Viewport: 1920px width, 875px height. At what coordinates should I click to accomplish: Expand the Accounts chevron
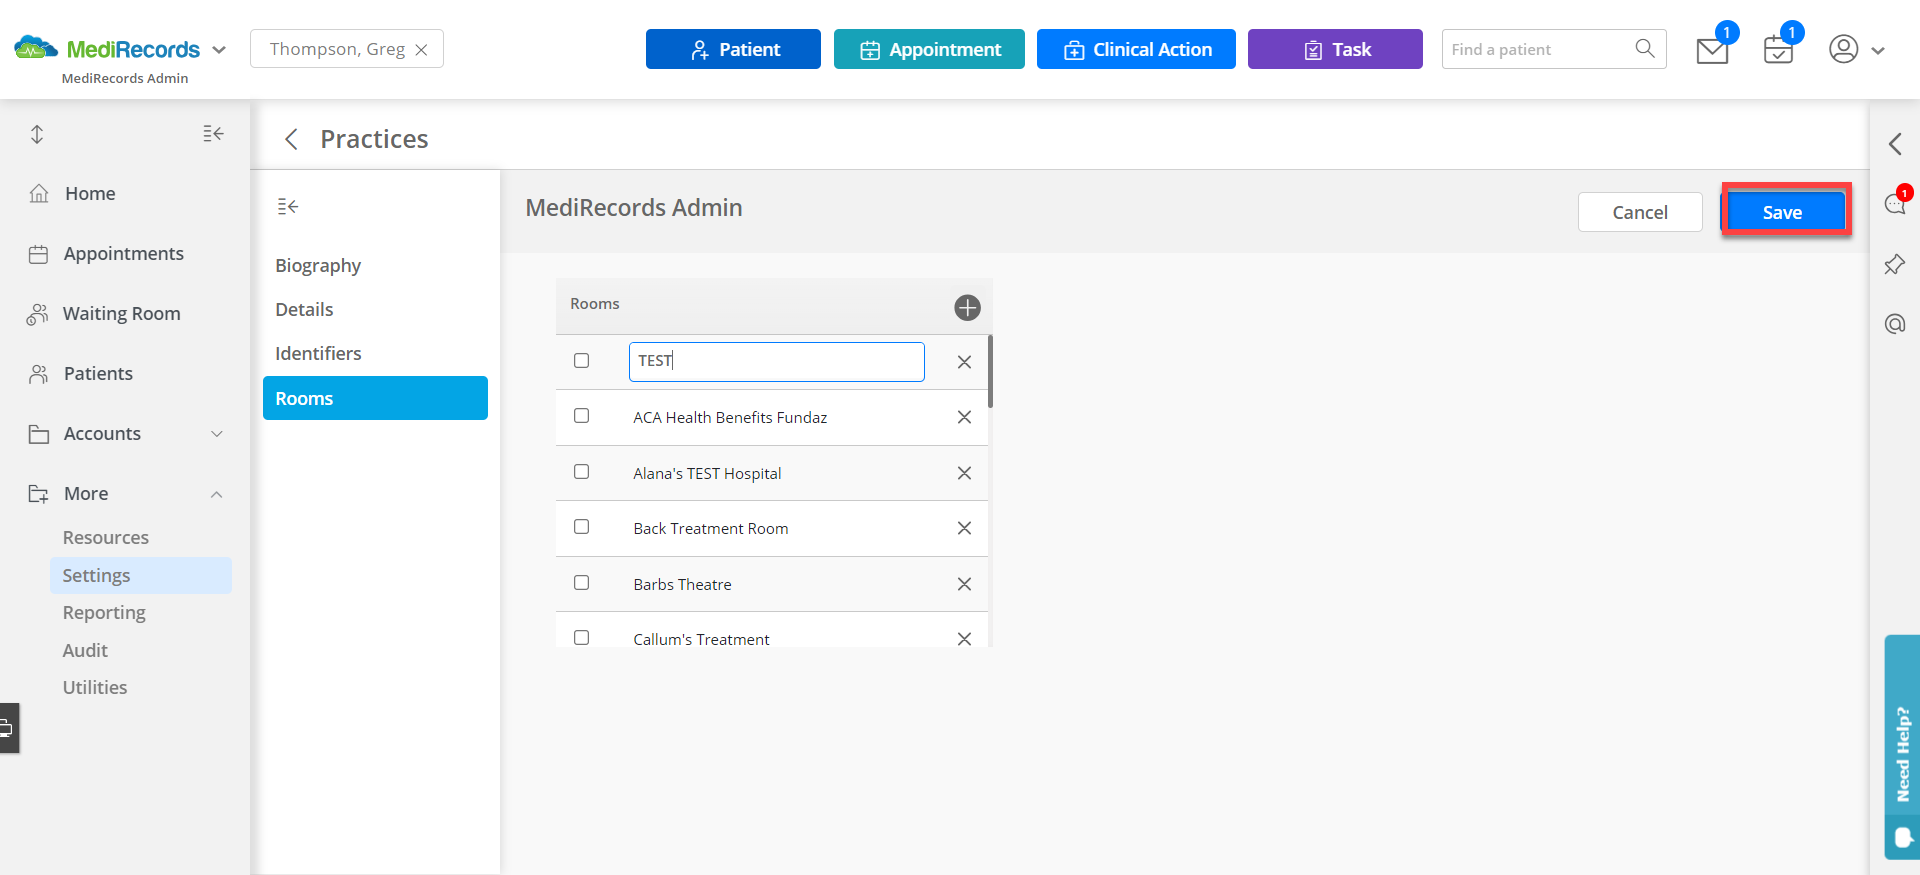pos(217,434)
